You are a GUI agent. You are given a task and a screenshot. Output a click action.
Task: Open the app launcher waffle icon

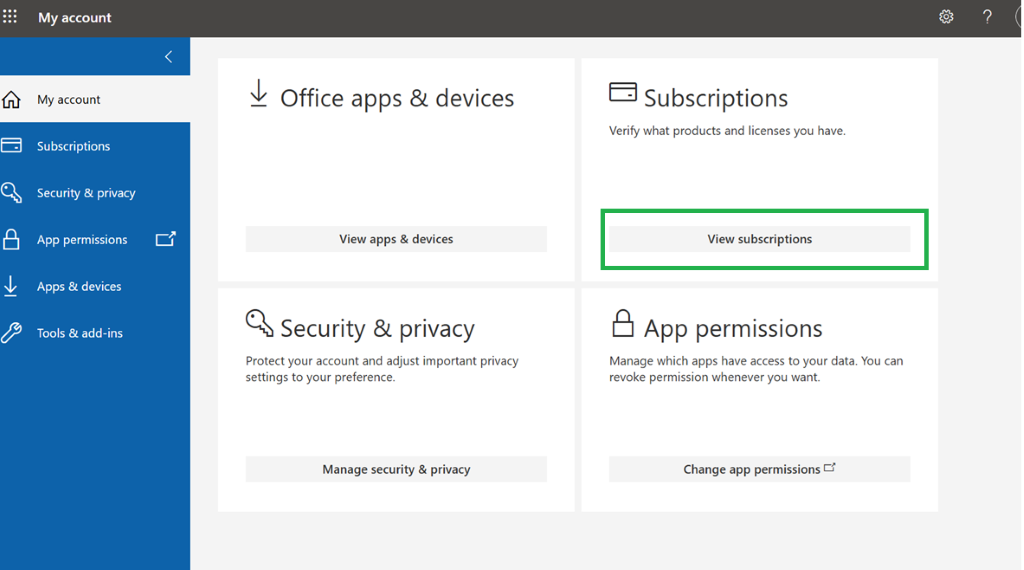tap(10, 16)
